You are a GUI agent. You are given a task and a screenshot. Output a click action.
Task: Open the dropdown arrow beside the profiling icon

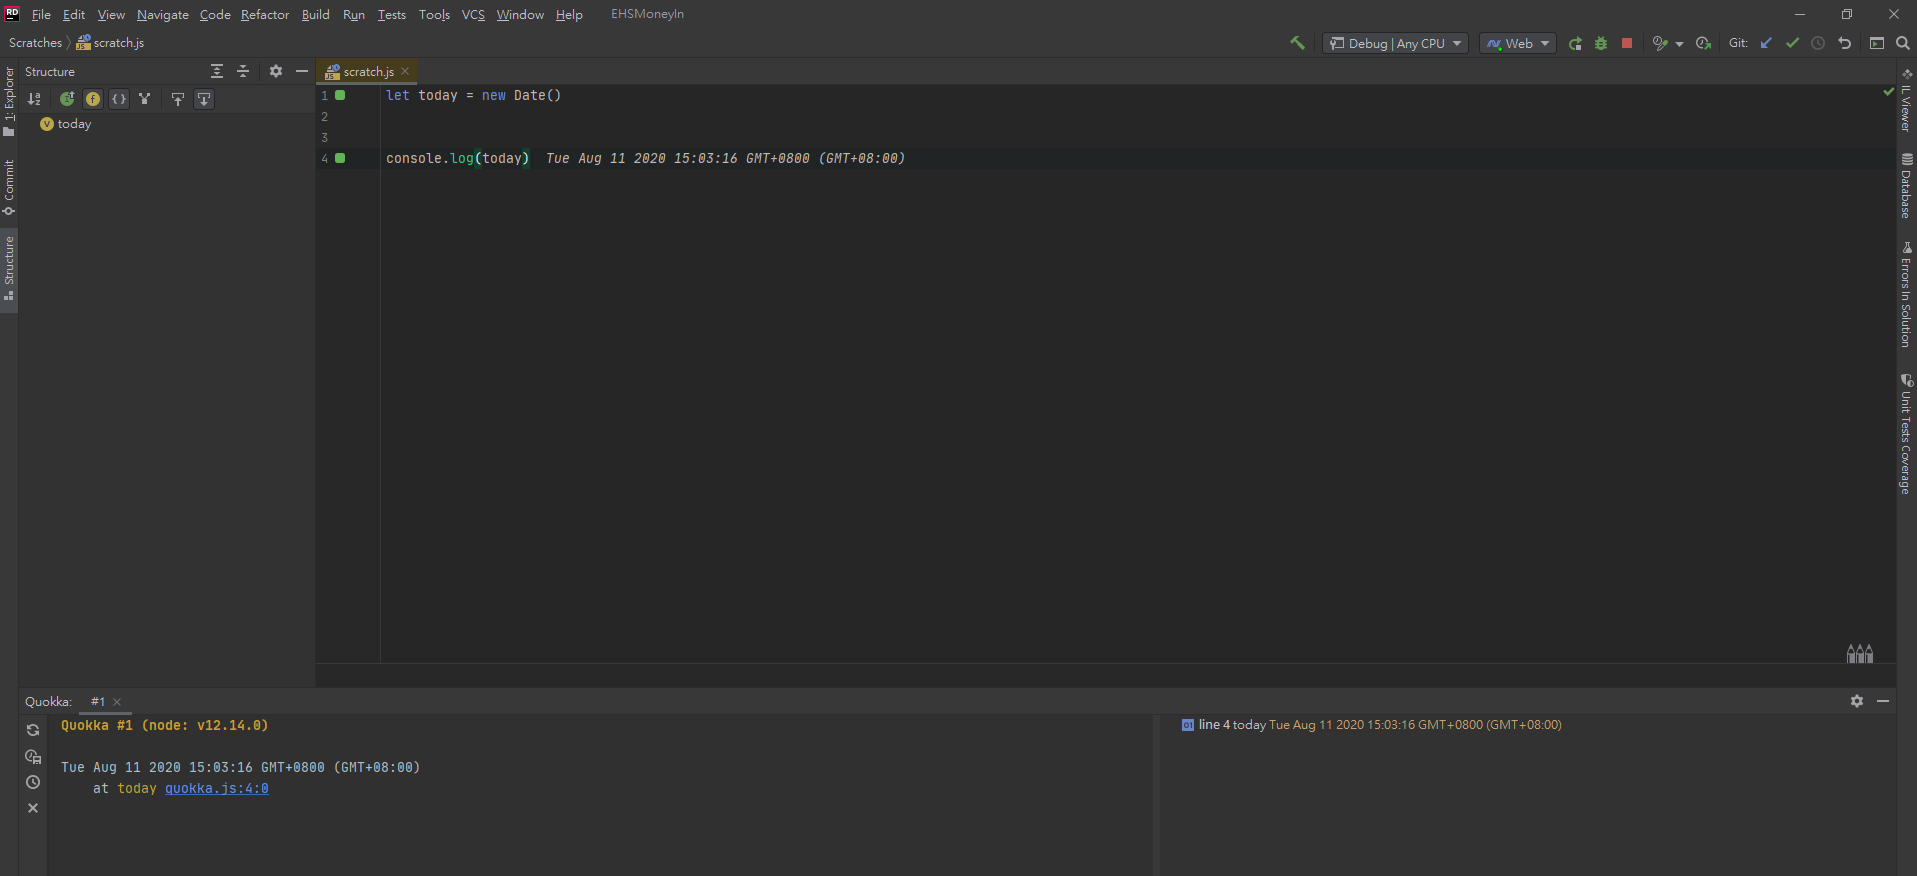tap(1679, 44)
